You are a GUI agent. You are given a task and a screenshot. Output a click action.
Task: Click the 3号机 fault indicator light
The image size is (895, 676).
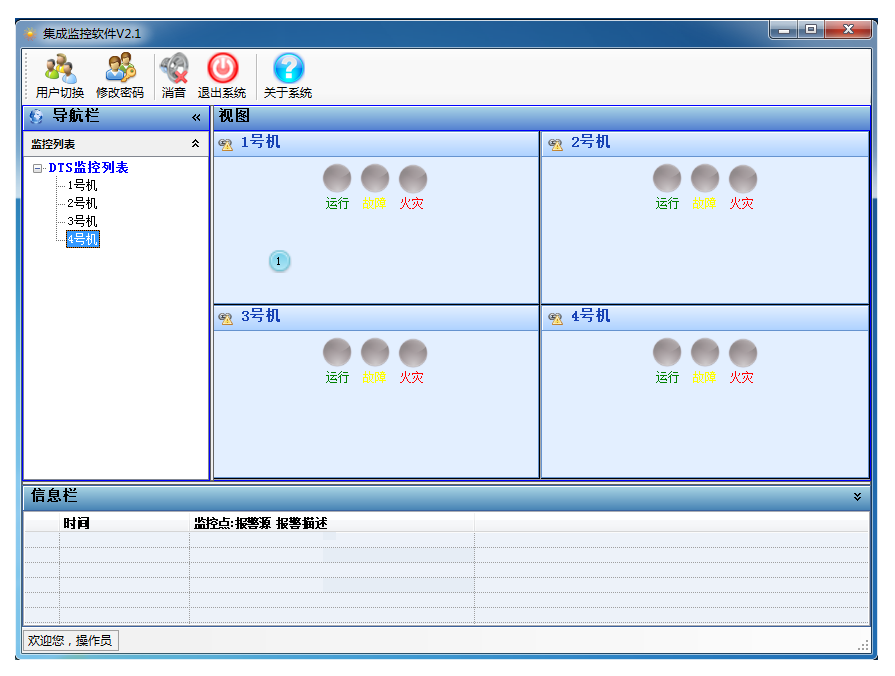tap(374, 353)
